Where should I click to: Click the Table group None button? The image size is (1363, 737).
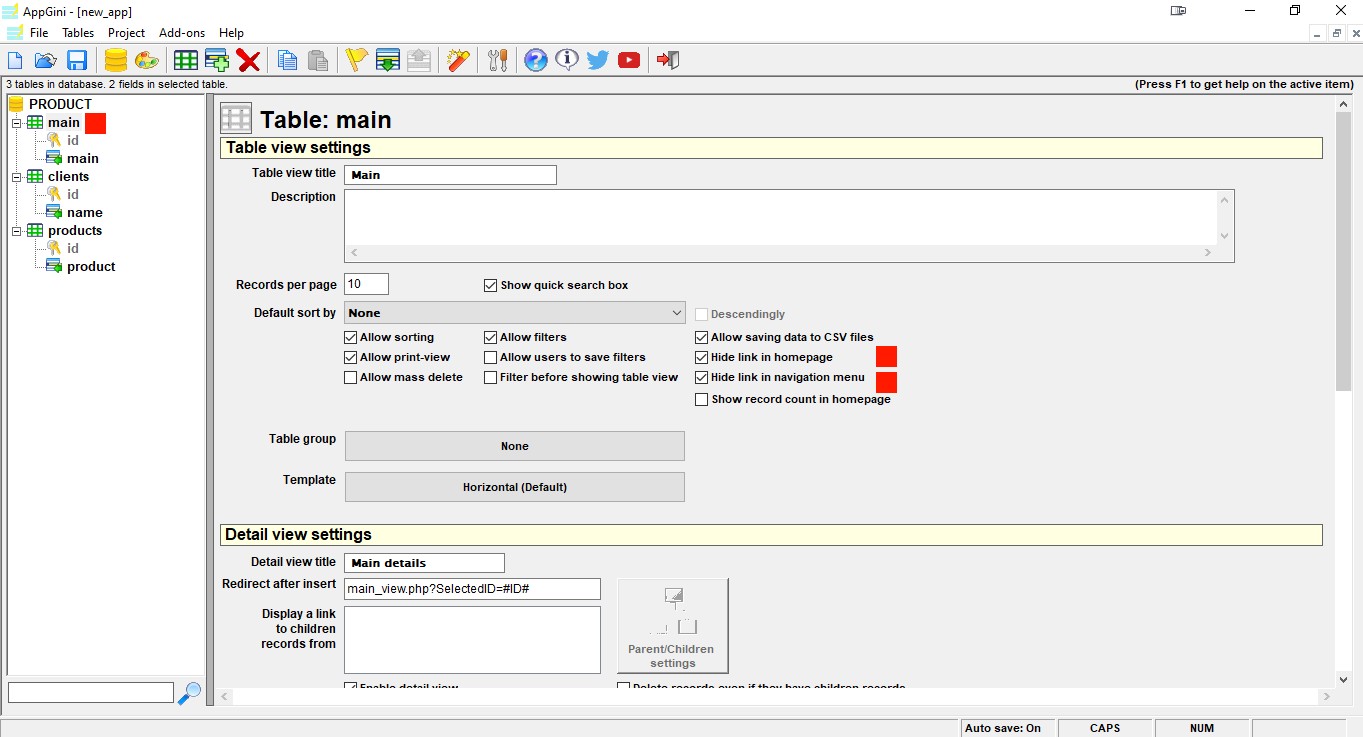click(514, 446)
